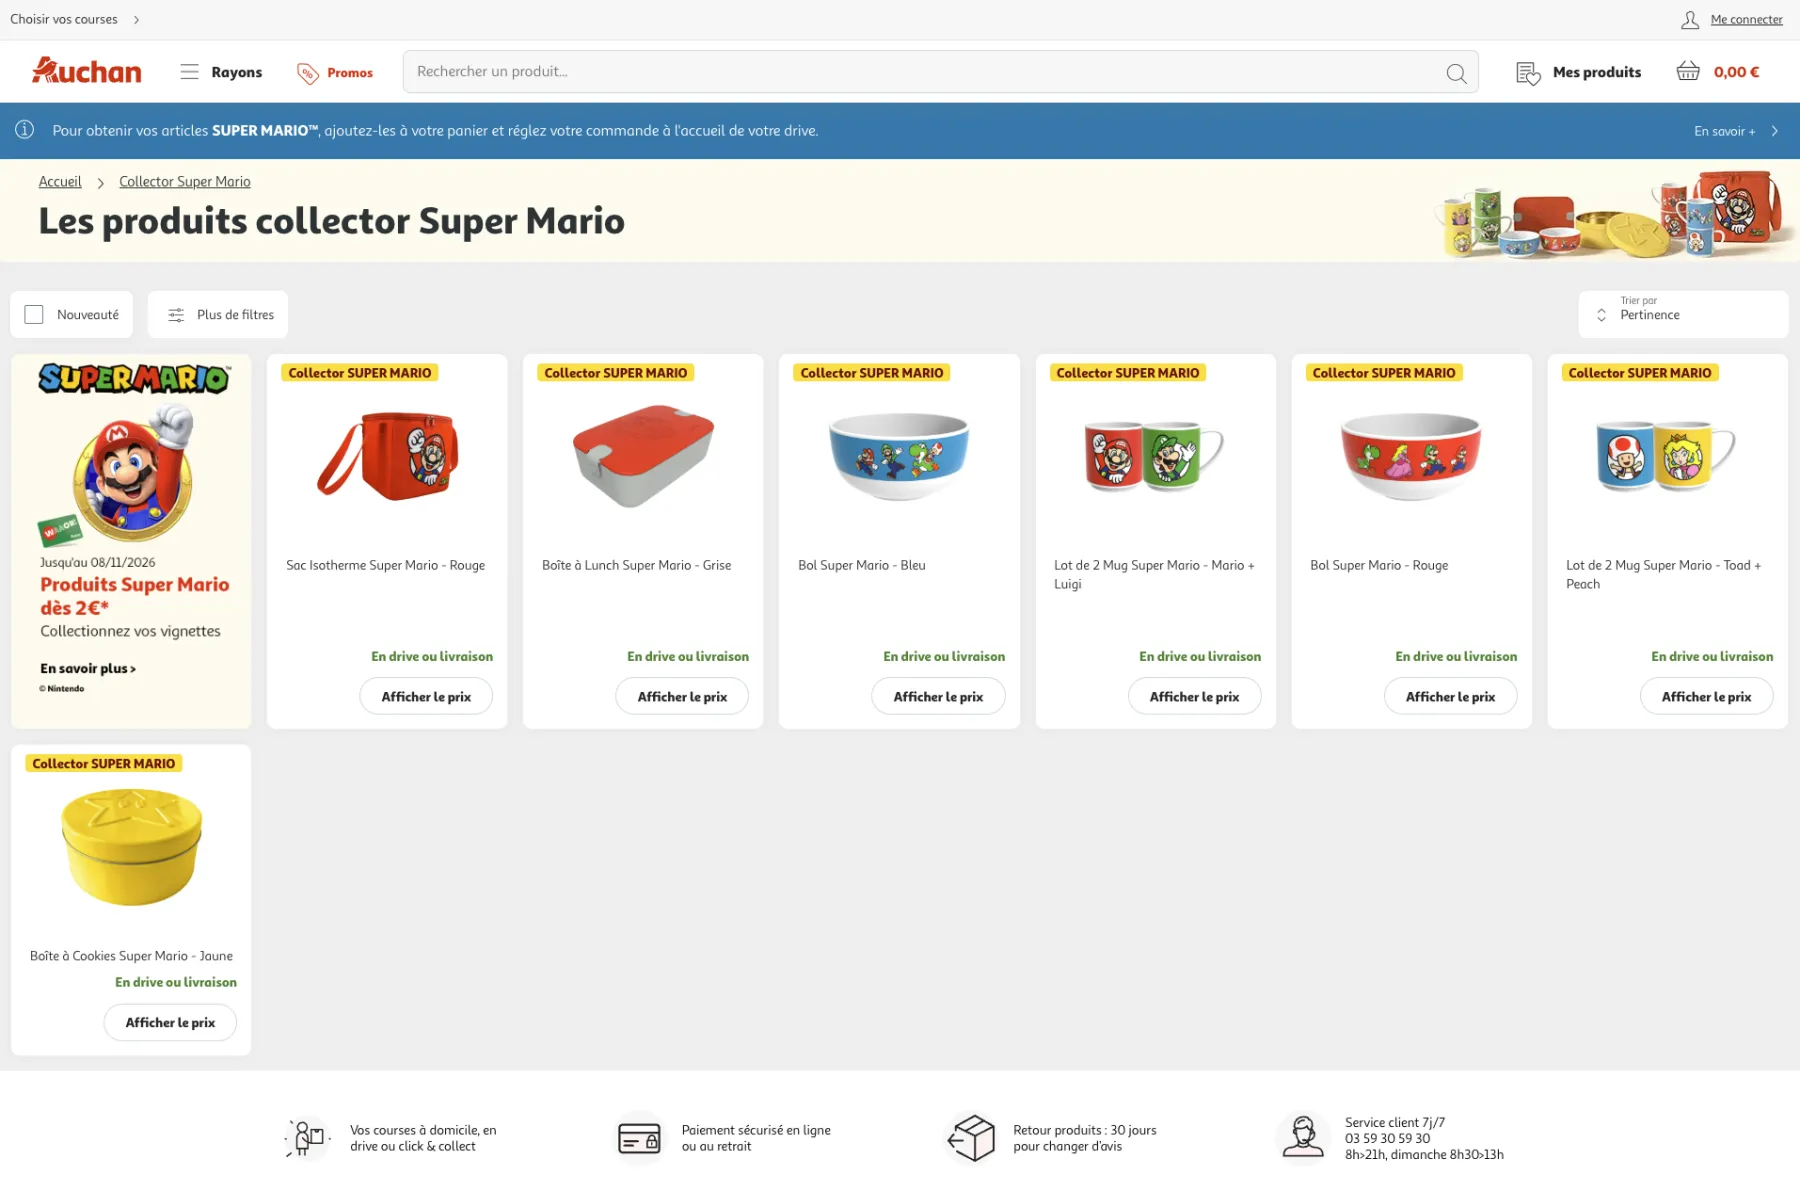This screenshot has height=1191, width=1800.
Task: Click Boîte à Cookies Super Mario - Jaune title
Action: point(131,956)
